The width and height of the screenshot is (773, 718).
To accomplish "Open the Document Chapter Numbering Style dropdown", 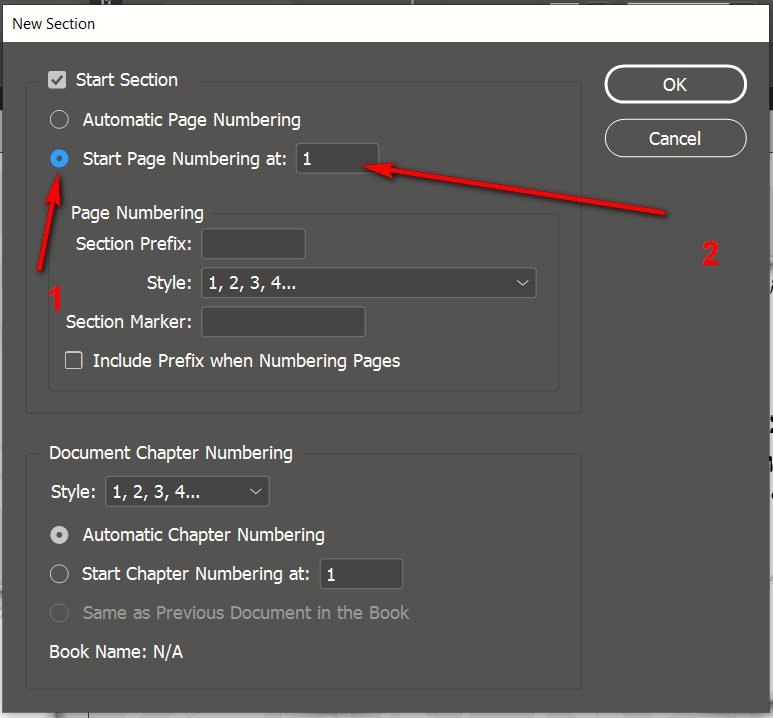I will point(187,492).
